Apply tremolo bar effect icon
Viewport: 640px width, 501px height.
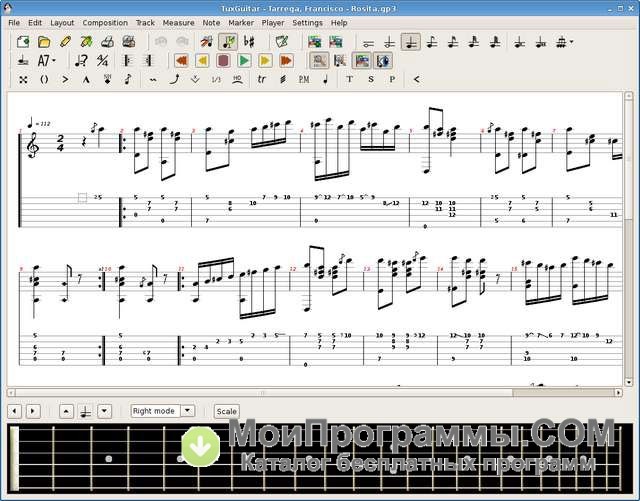coord(195,80)
